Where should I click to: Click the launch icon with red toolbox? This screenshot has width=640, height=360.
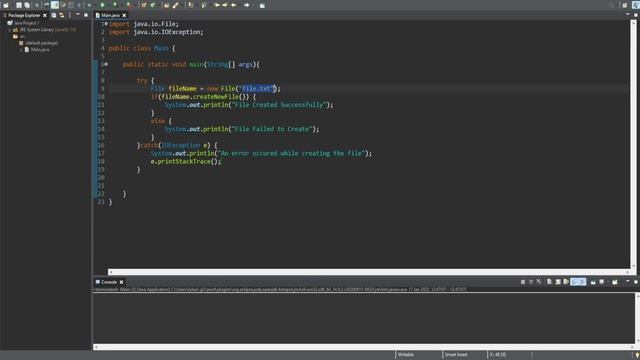[x=129, y=5]
